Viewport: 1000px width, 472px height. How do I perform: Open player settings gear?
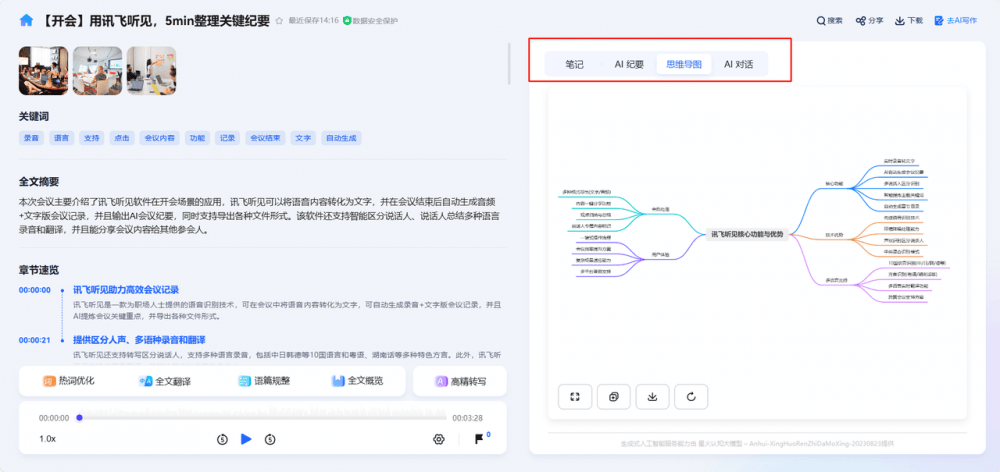click(x=439, y=439)
